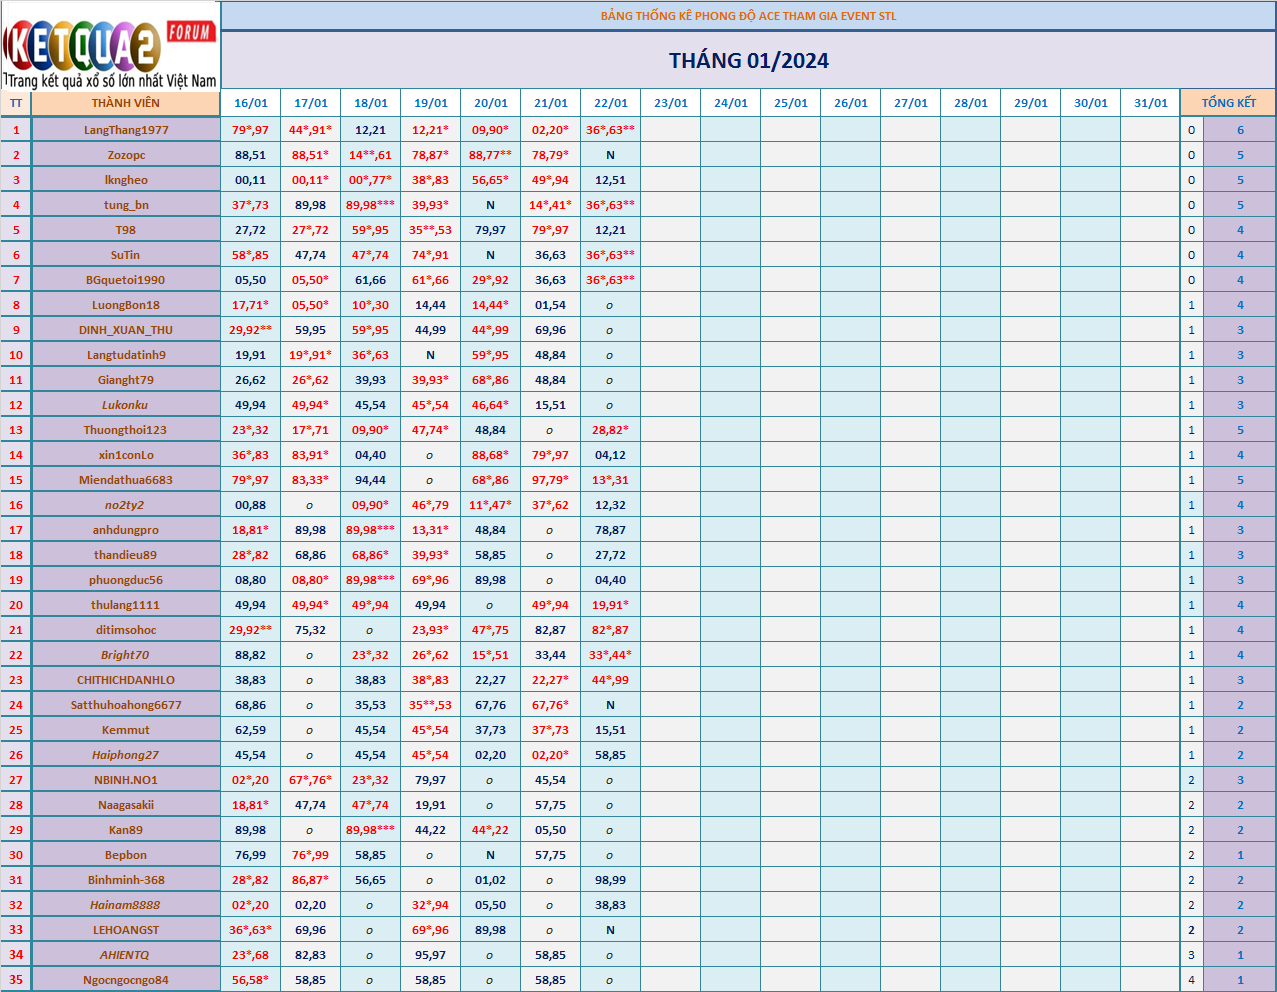This screenshot has height=992, width=1277.
Task: Select Bepbon's '76*,99' cell
Action: pyautogui.click(x=311, y=855)
